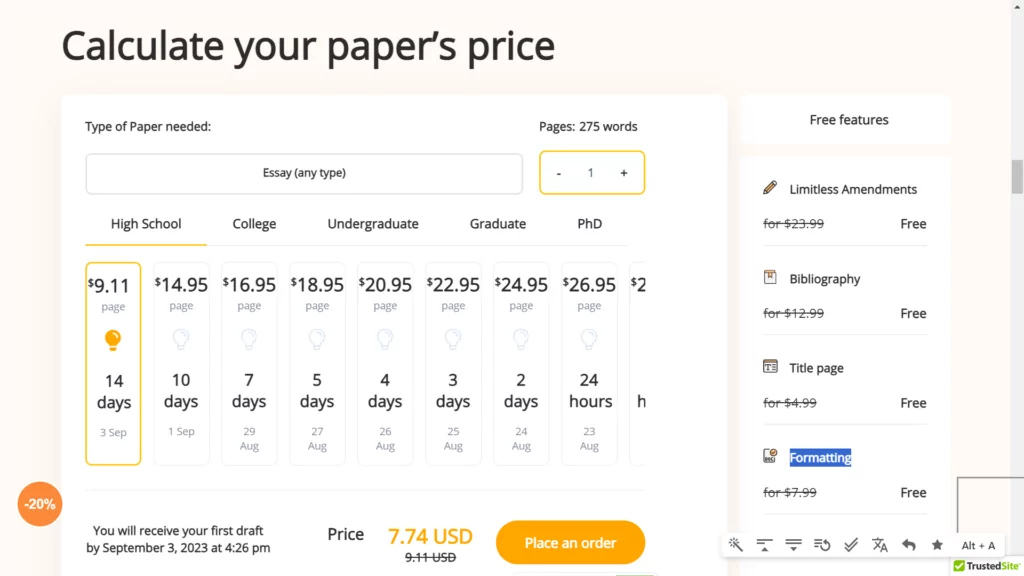Click the TrustedSite badge

(x=987, y=566)
